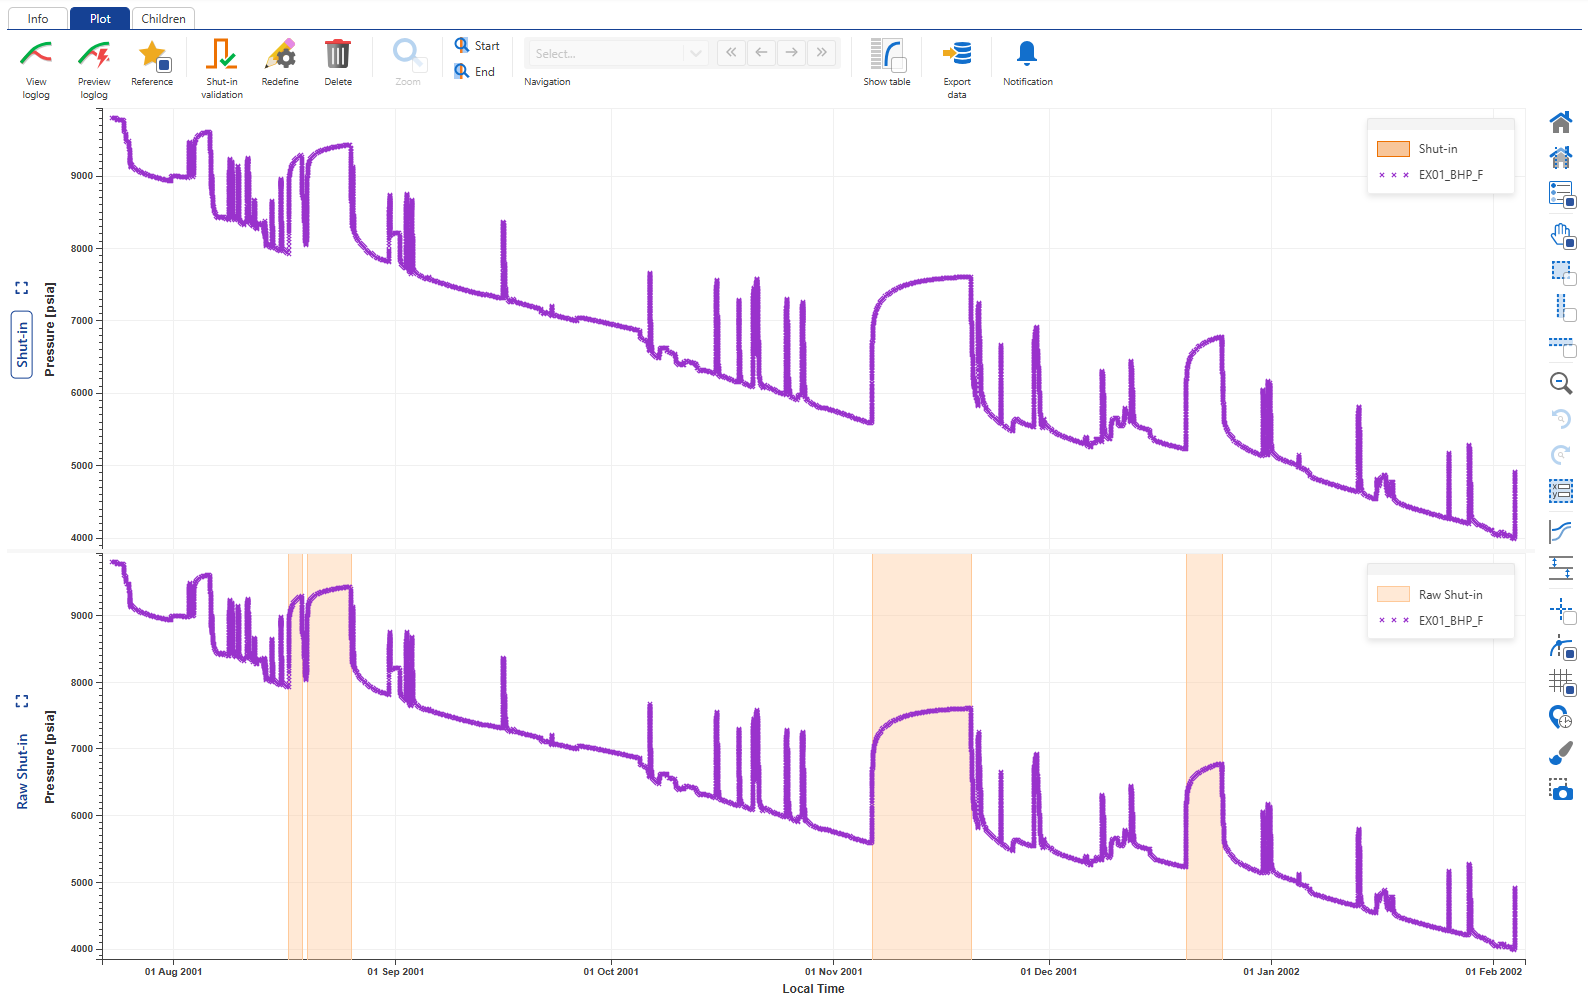The height and width of the screenshot is (1008, 1588).
Task: Select the magnifier zoom tool in right sidebar
Action: [1560, 383]
